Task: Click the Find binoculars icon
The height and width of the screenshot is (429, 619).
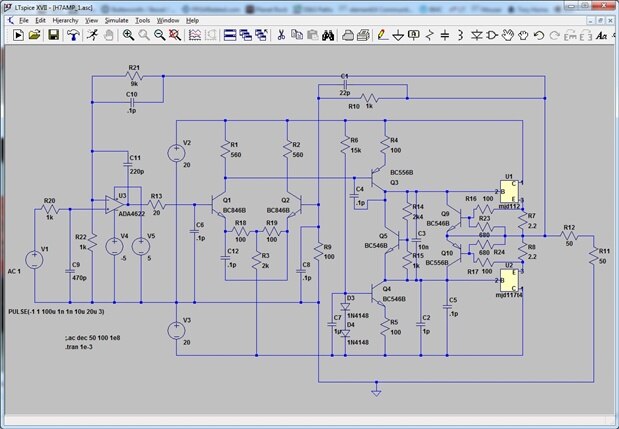Action: pos(332,35)
